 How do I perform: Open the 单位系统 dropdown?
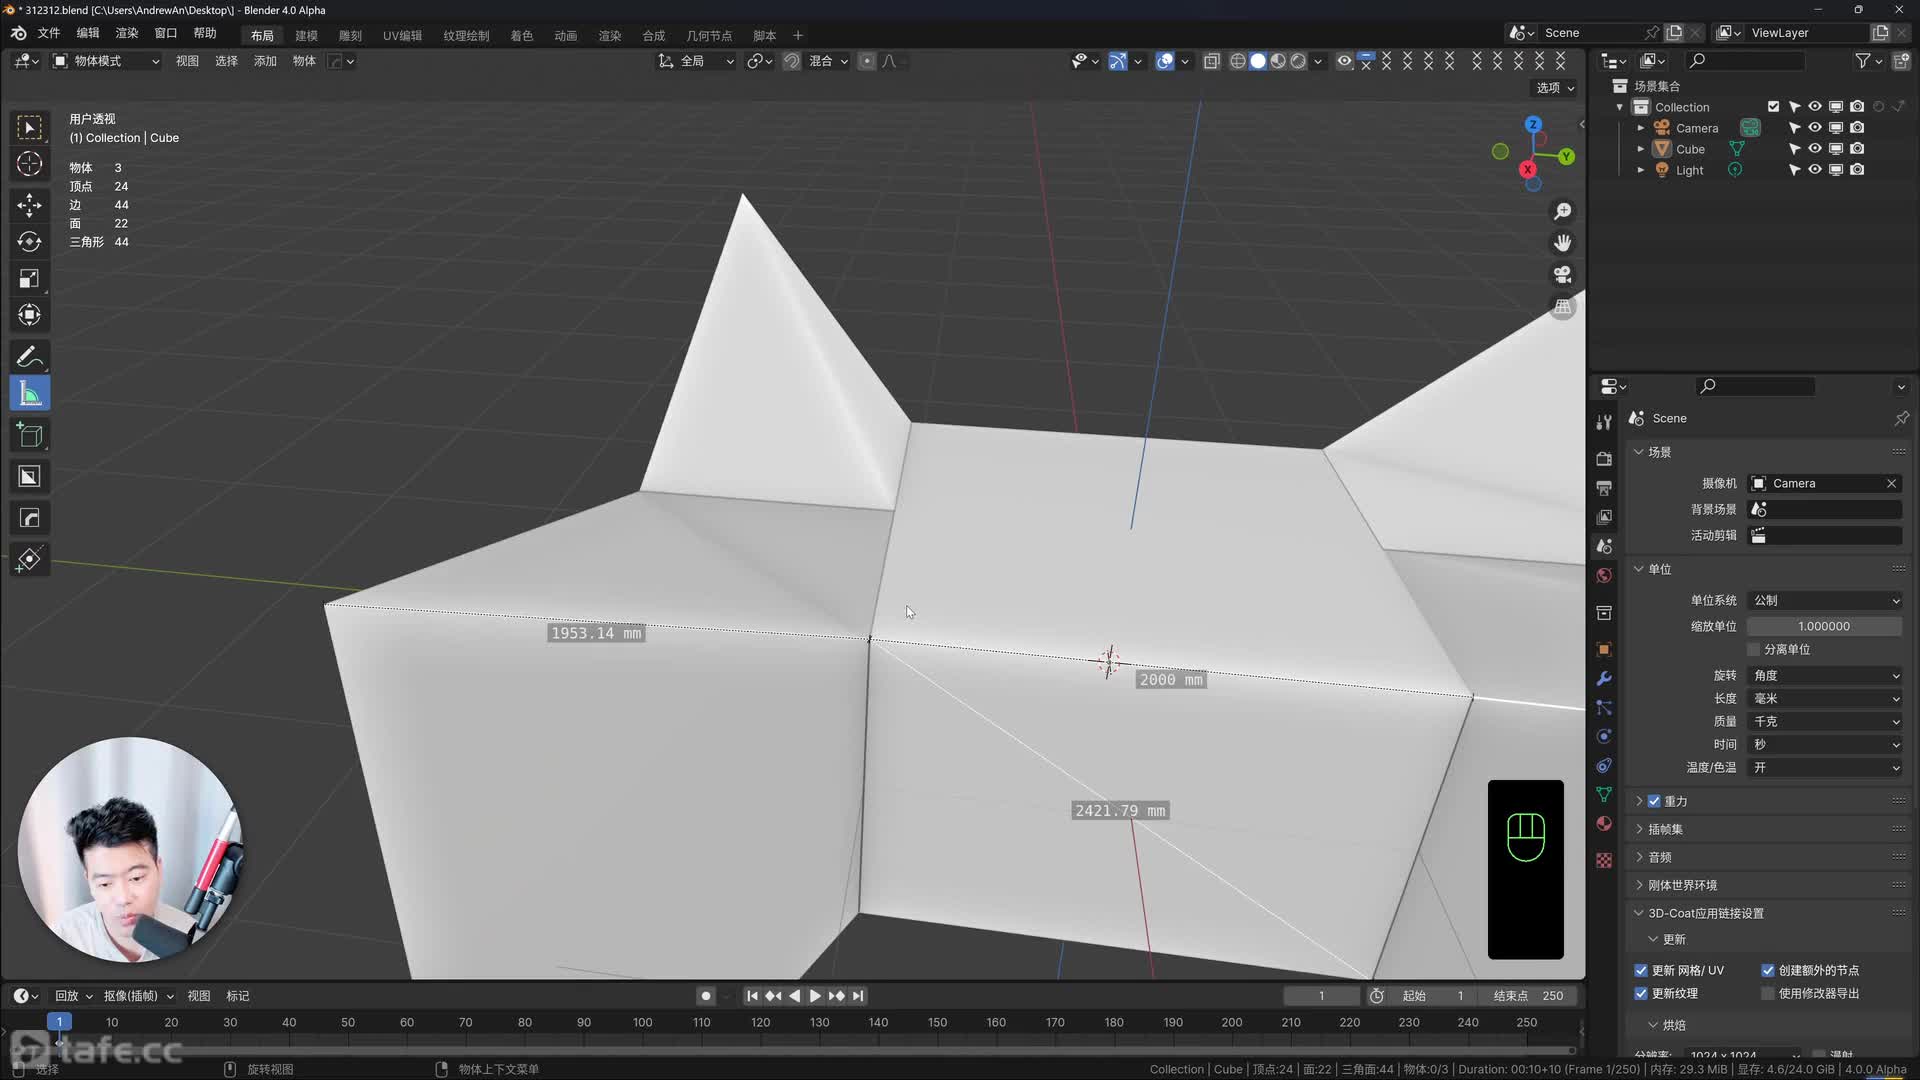1824,601
